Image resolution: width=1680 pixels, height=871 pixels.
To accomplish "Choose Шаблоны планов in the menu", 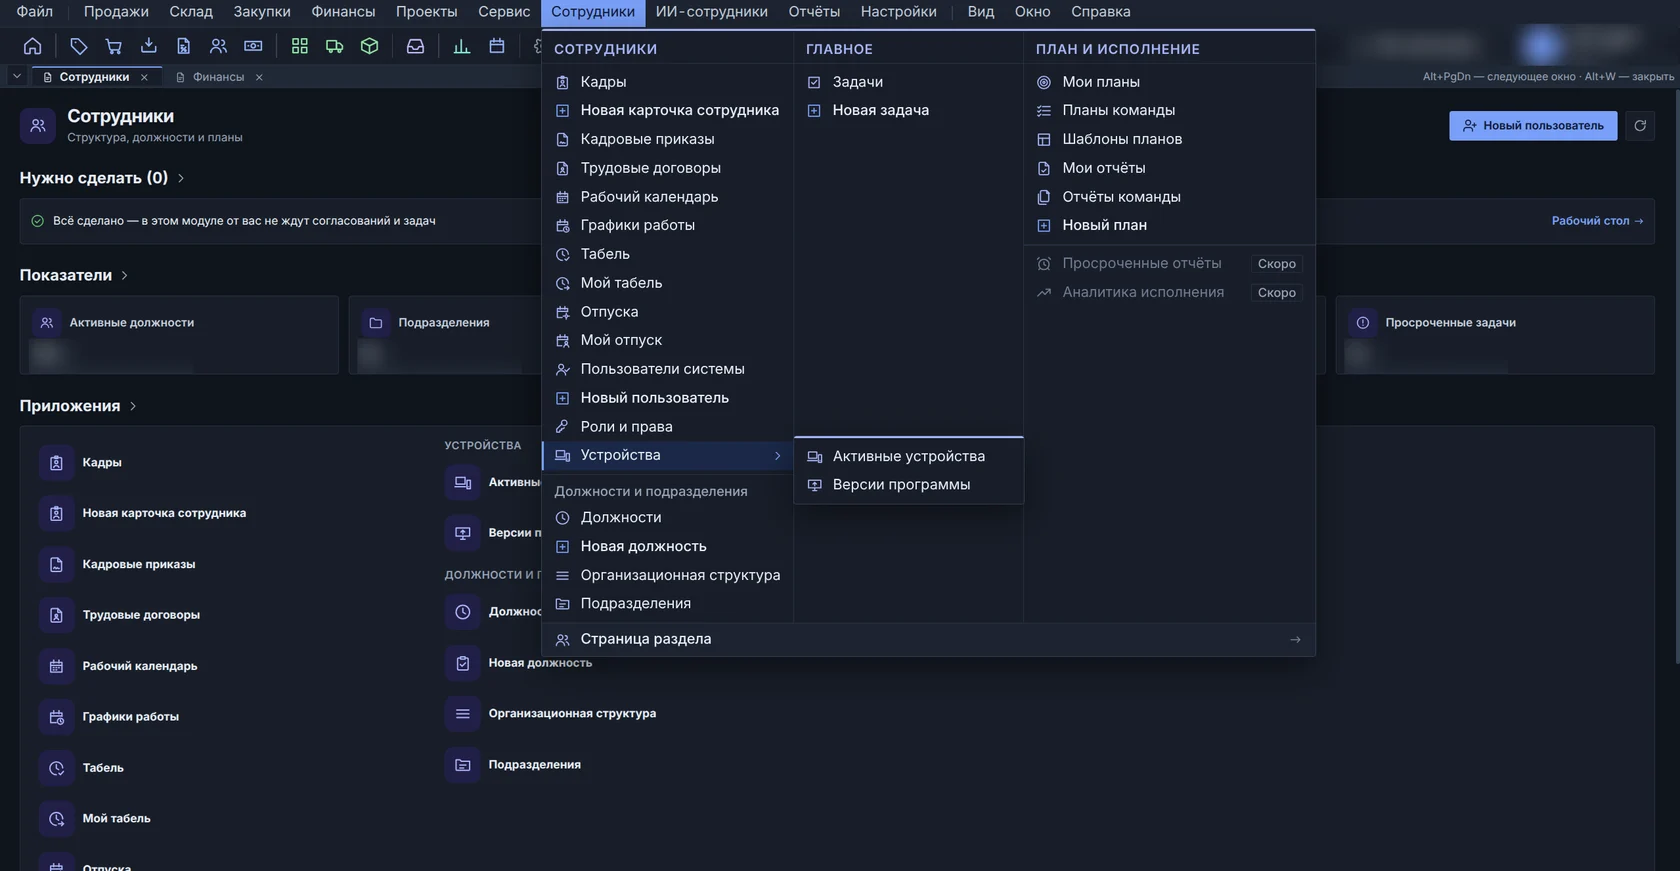I will click(x=1168, y=139).
